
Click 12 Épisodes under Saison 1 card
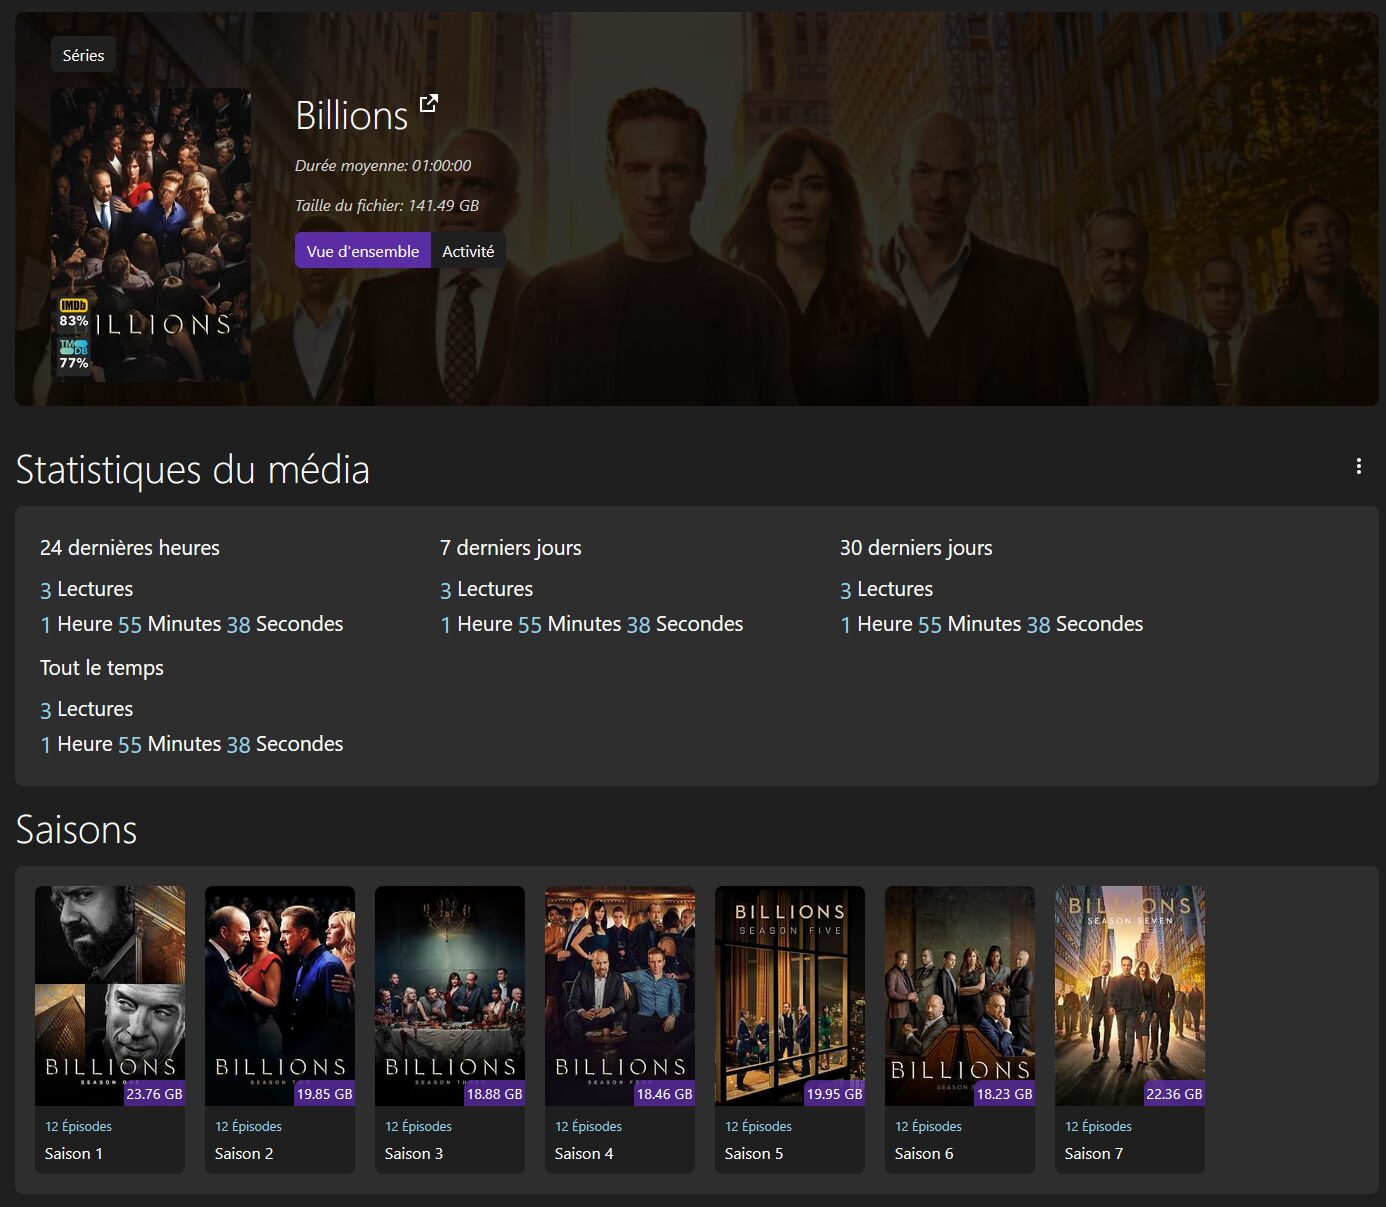coord(78,1126)
